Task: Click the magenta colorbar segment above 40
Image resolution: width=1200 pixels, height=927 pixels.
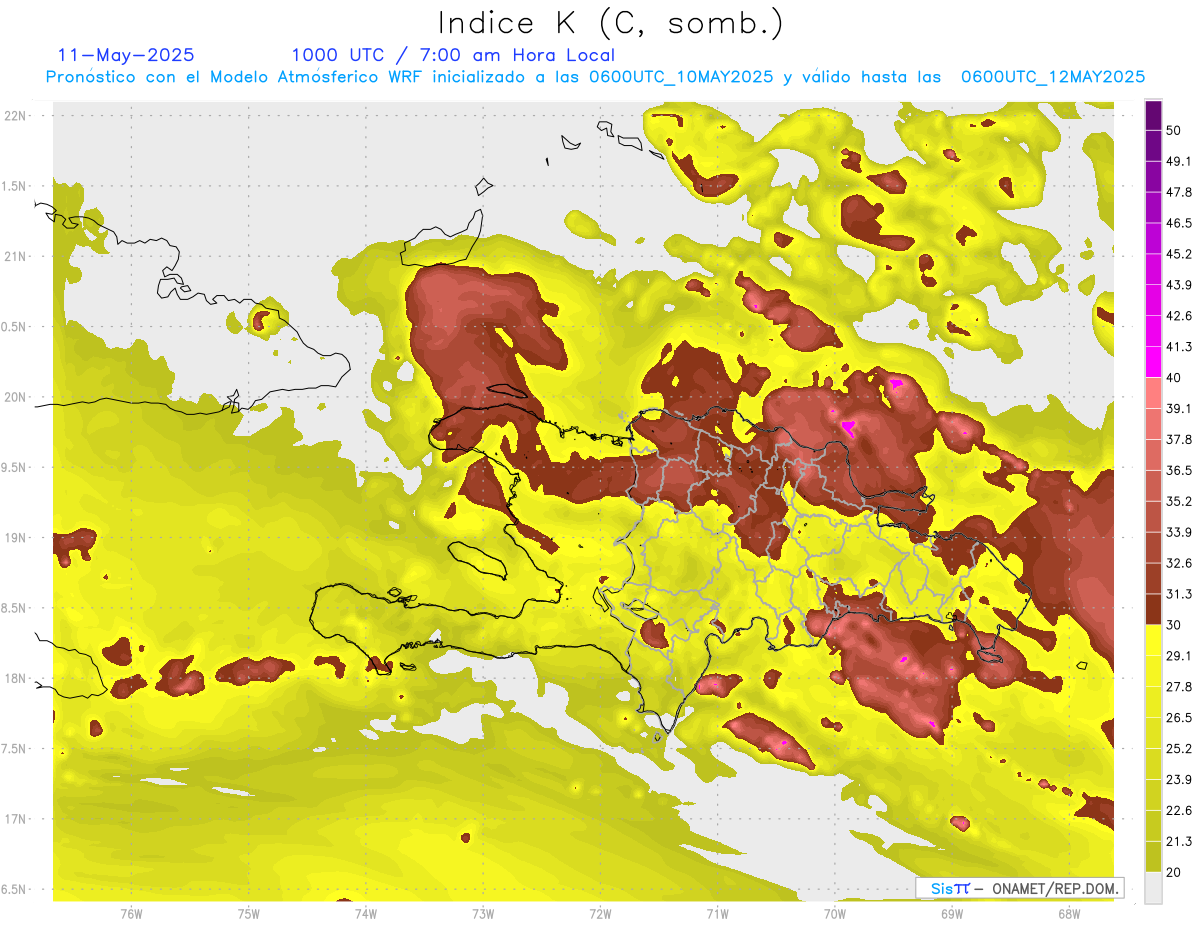Action: pos(1153,361)
